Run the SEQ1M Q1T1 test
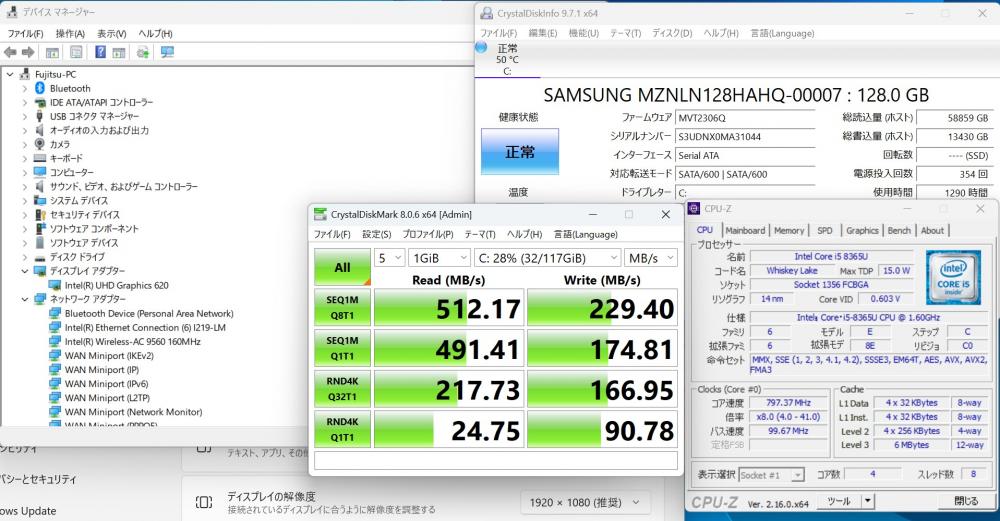 tap(342, 348)
